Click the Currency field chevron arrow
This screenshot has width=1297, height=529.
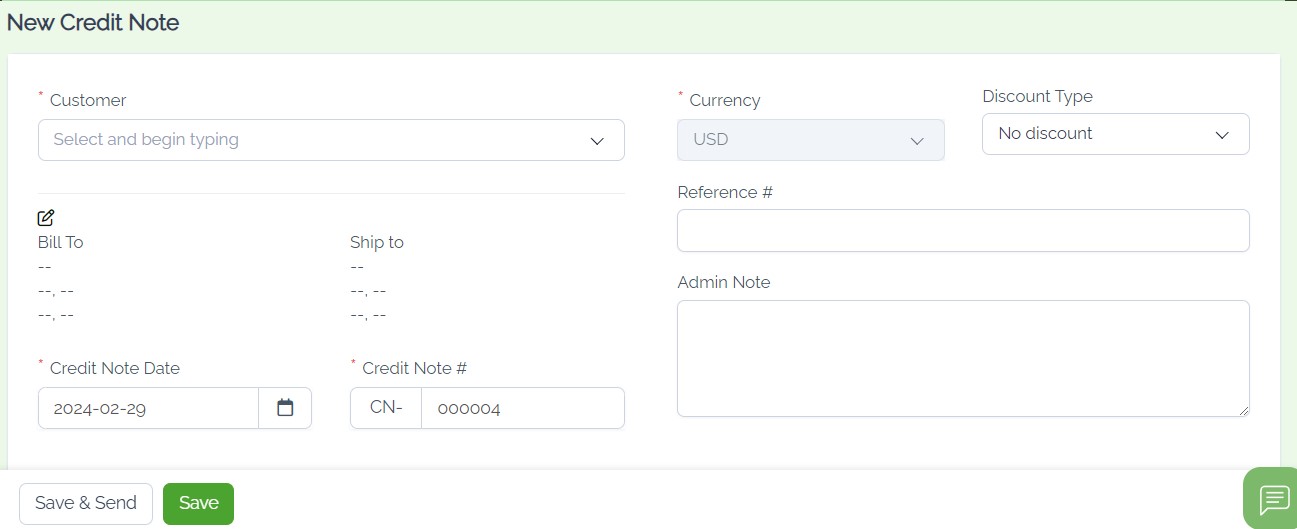(917, 141)
